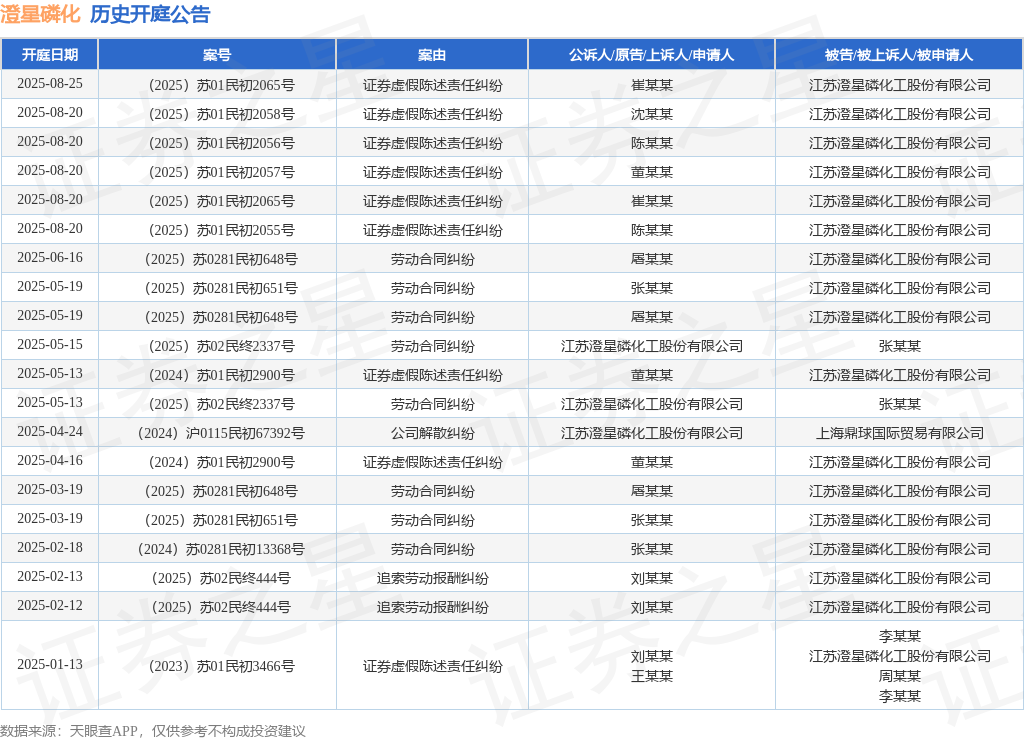This screenshot has width=1024, height=740.
Task: Select case number (2025)苏01民初2055号
Action: click(221, 230)
